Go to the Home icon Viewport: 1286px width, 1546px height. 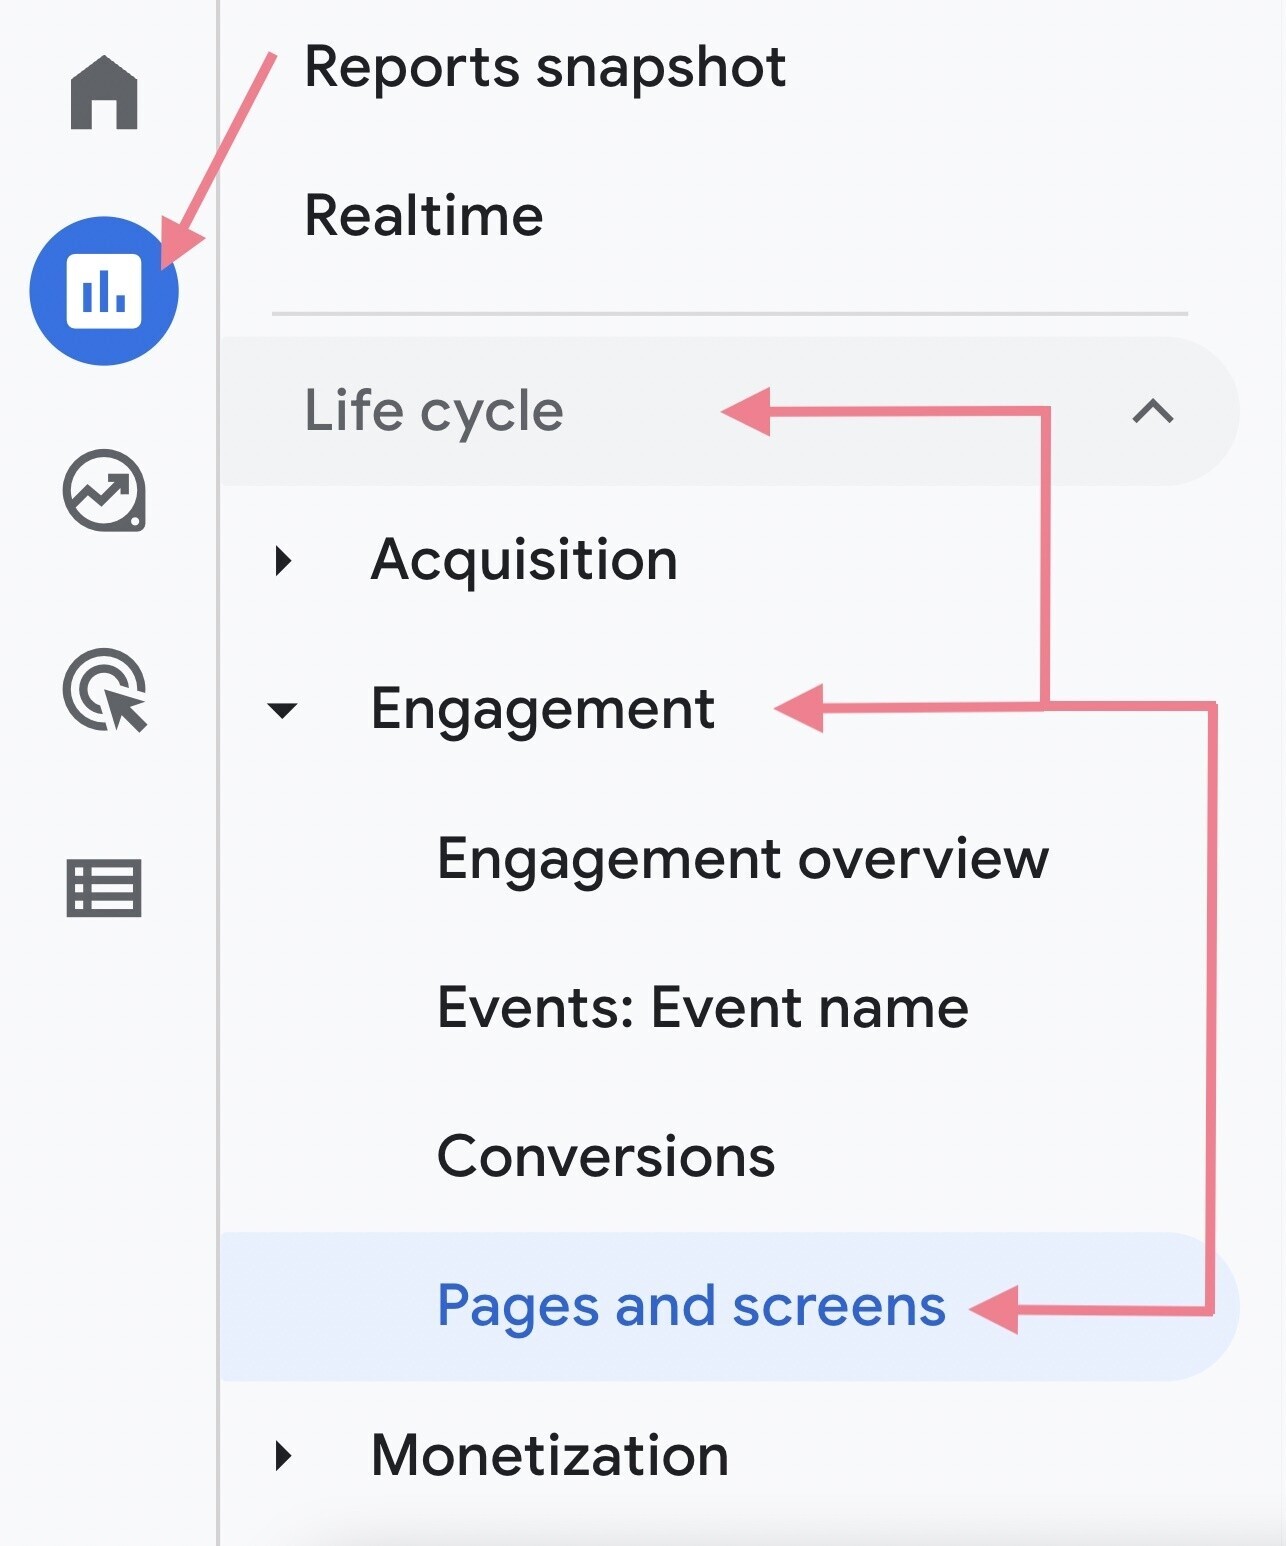(x=104, y=93)
